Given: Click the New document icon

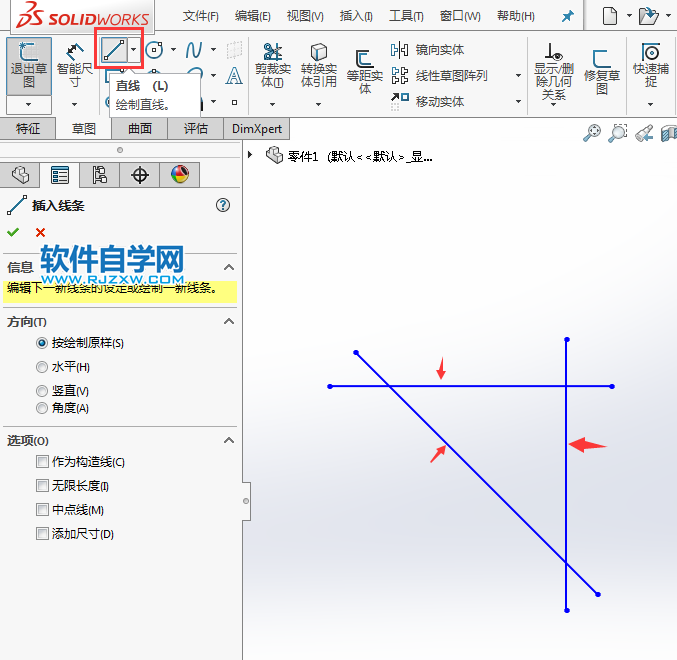Looking at the screenshot, I should pyautogui.click(x=610, y=16).
